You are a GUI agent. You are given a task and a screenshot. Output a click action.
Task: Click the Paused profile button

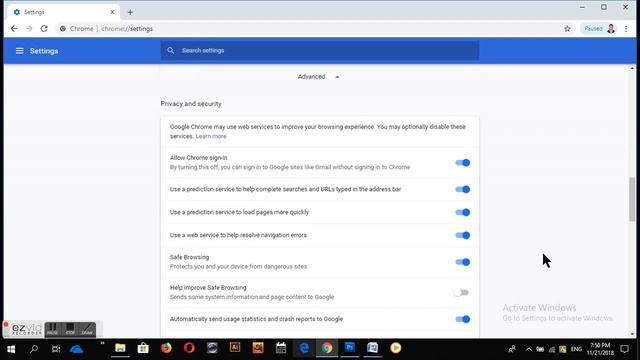click(x=599, y=29)
